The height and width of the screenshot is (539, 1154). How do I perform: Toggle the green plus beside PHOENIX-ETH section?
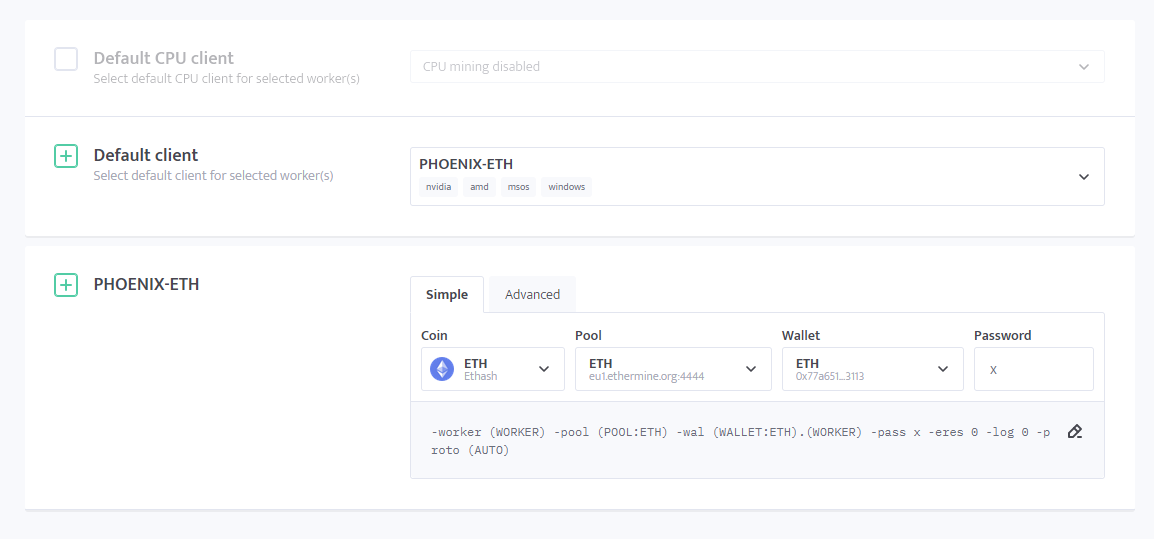pyautogui.click(x=66, y=285)
